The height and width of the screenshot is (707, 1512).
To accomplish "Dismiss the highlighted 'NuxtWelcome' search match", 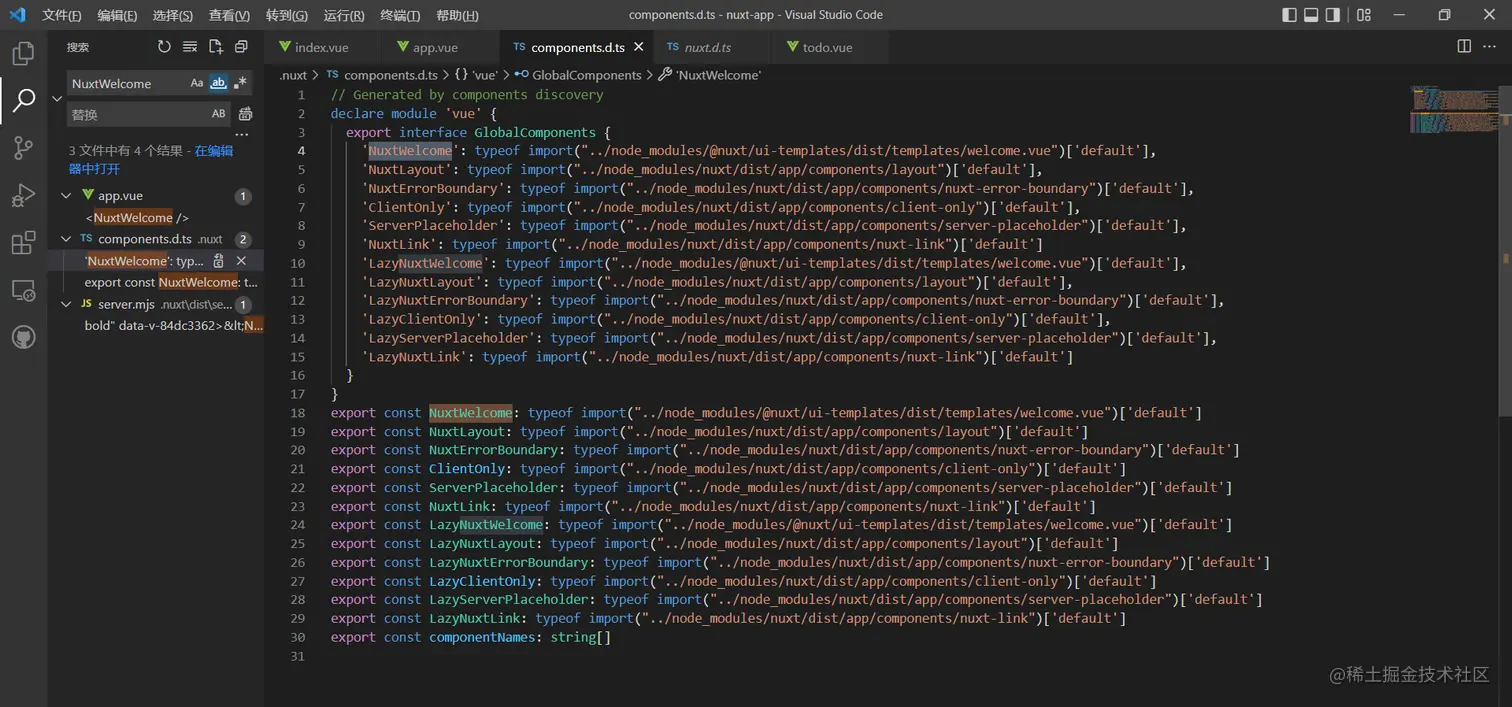I will click(241, 261).
